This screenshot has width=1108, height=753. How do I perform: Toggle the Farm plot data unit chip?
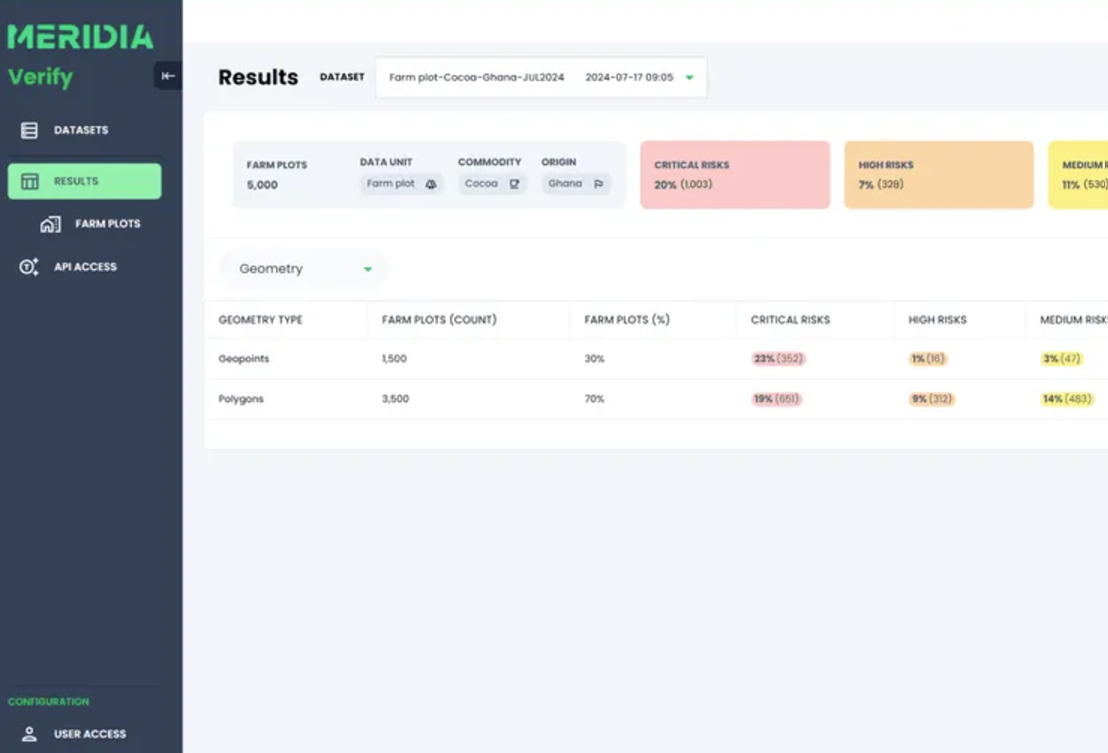click(400, 184)
